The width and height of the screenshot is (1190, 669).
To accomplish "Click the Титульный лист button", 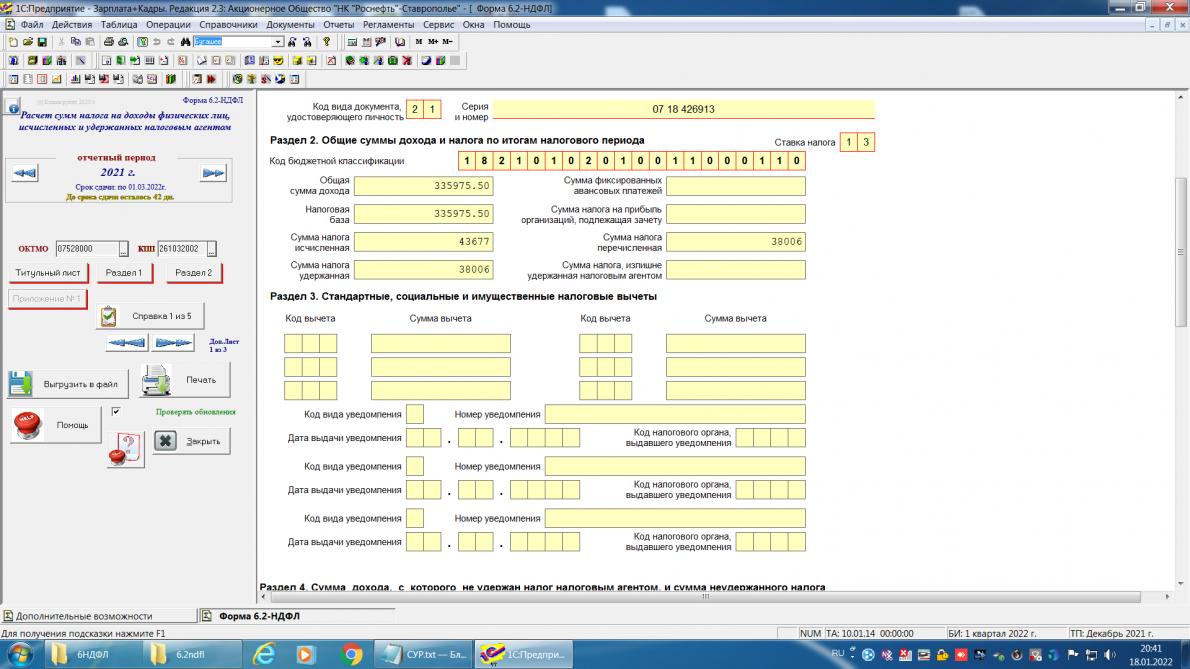I will click(x=48, y=273).
